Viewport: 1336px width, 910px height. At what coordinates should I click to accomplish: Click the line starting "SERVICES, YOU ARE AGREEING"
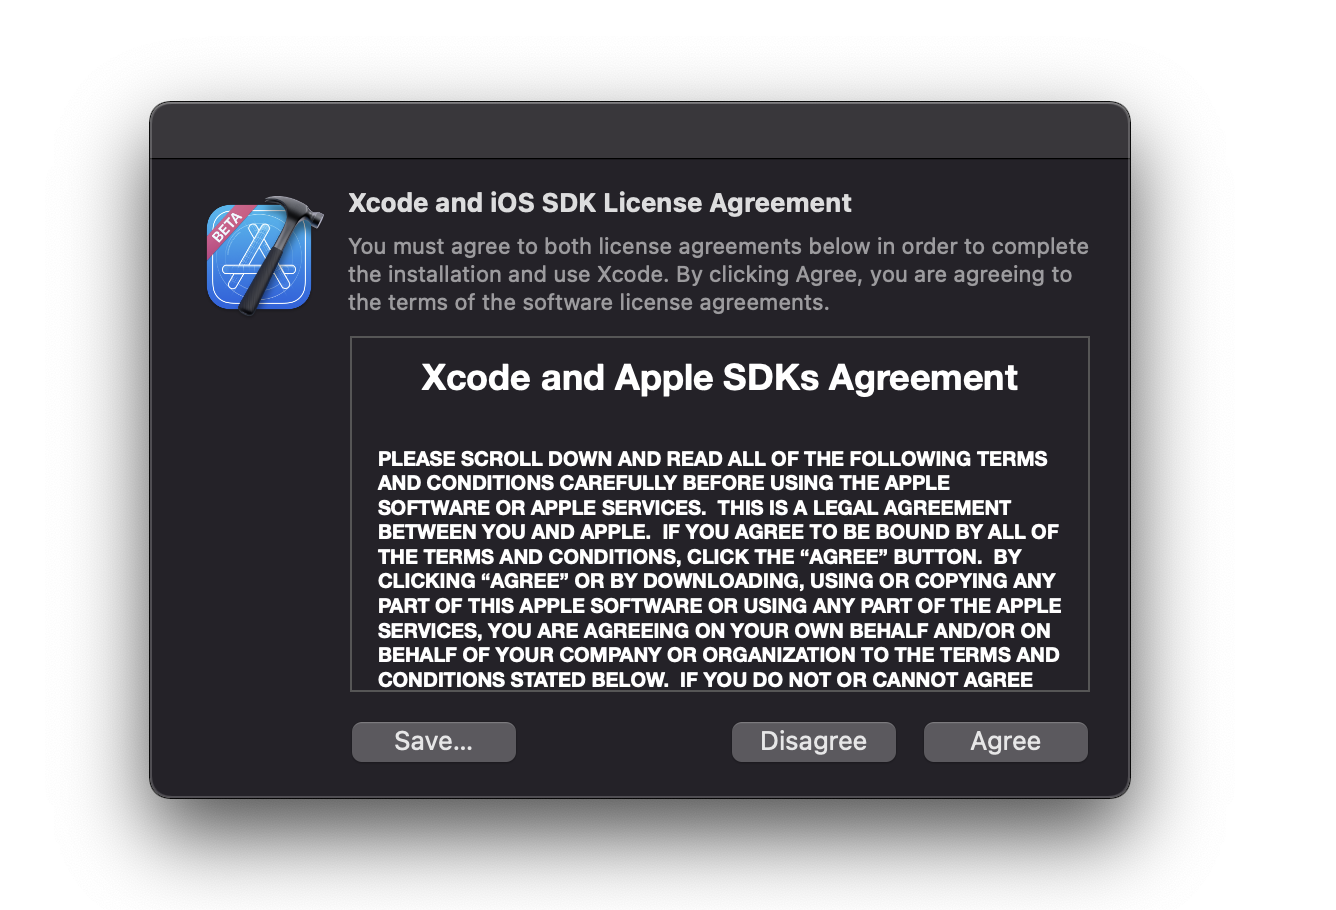coord(713,631)
